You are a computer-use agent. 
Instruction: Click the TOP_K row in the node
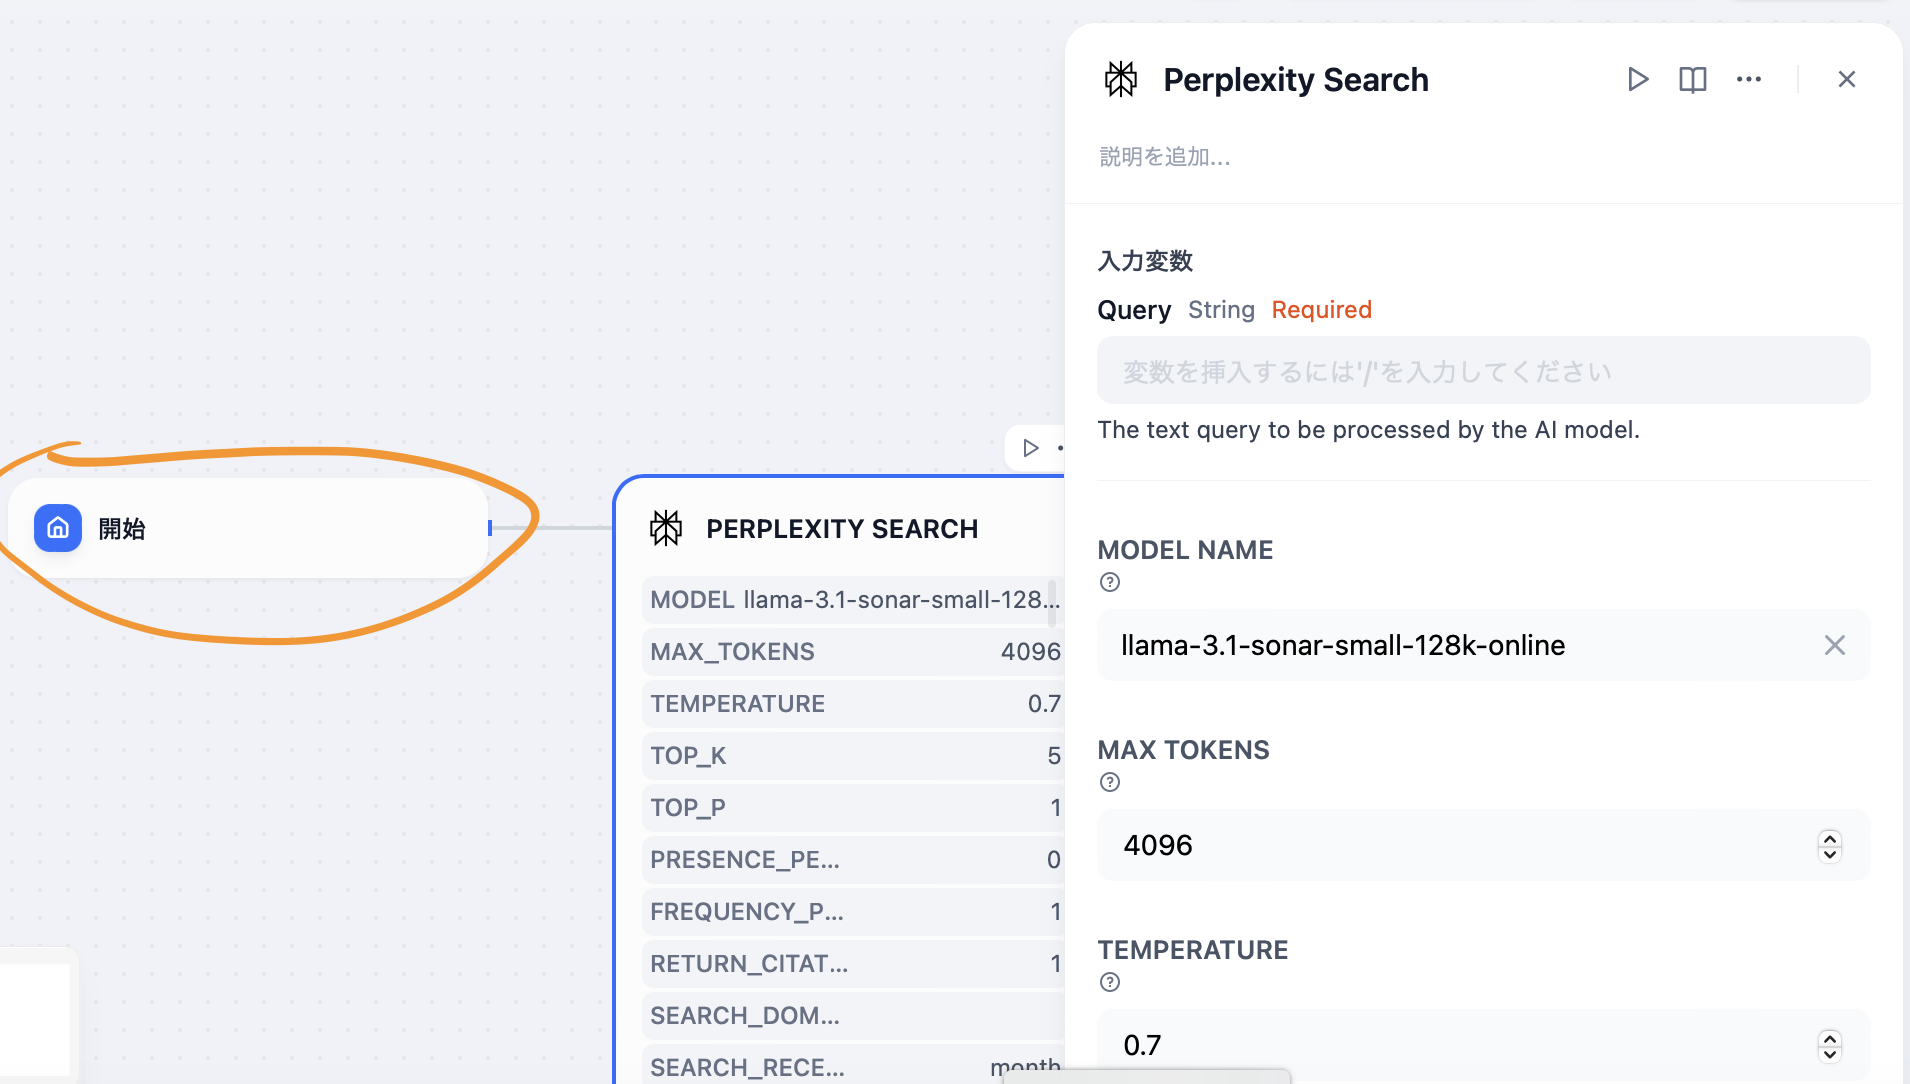853,755
